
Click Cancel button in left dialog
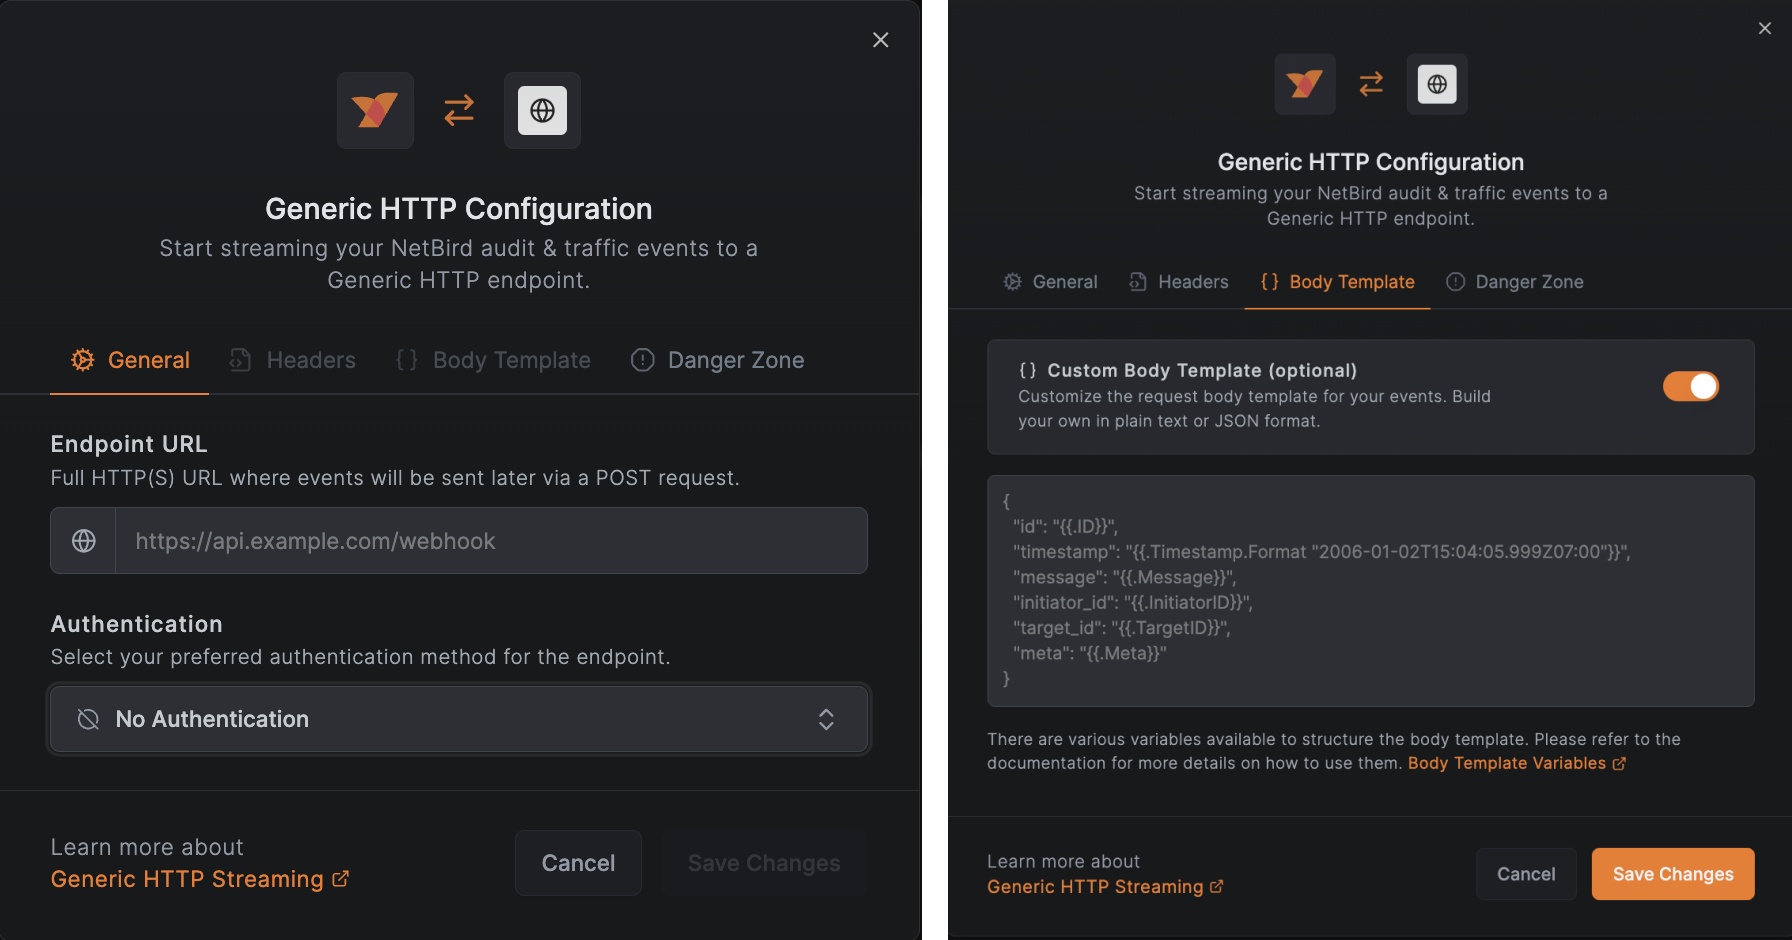578,863
